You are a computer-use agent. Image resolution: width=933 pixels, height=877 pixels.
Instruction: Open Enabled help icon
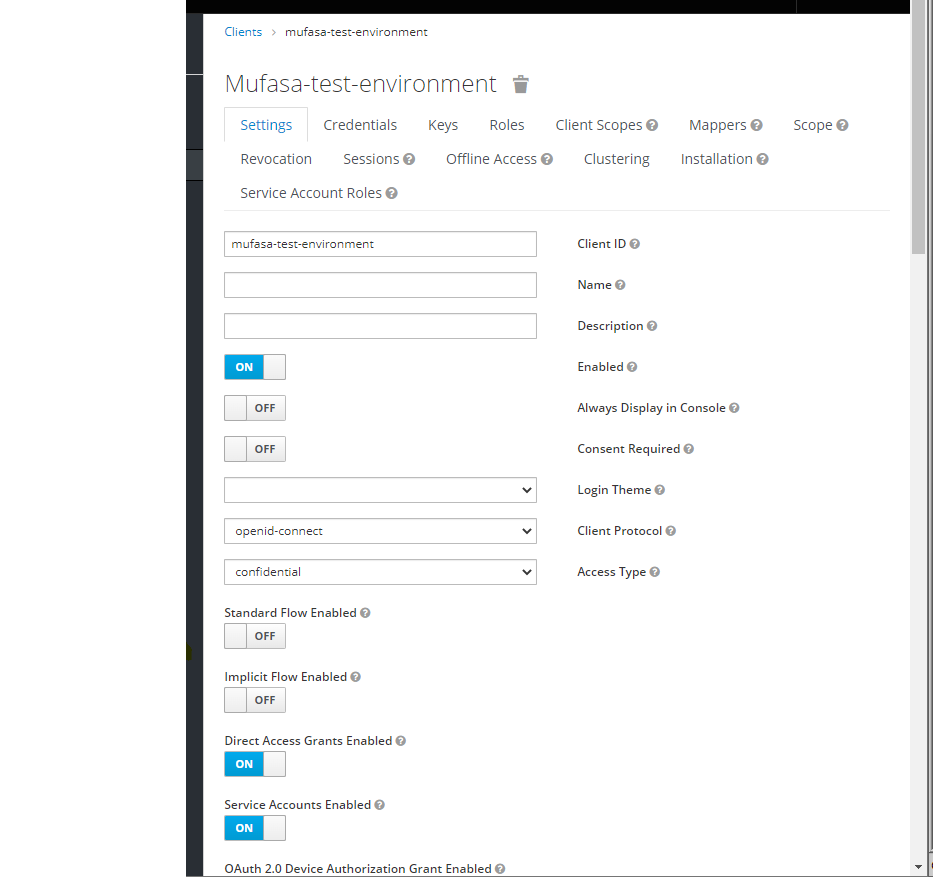[632, 367]
